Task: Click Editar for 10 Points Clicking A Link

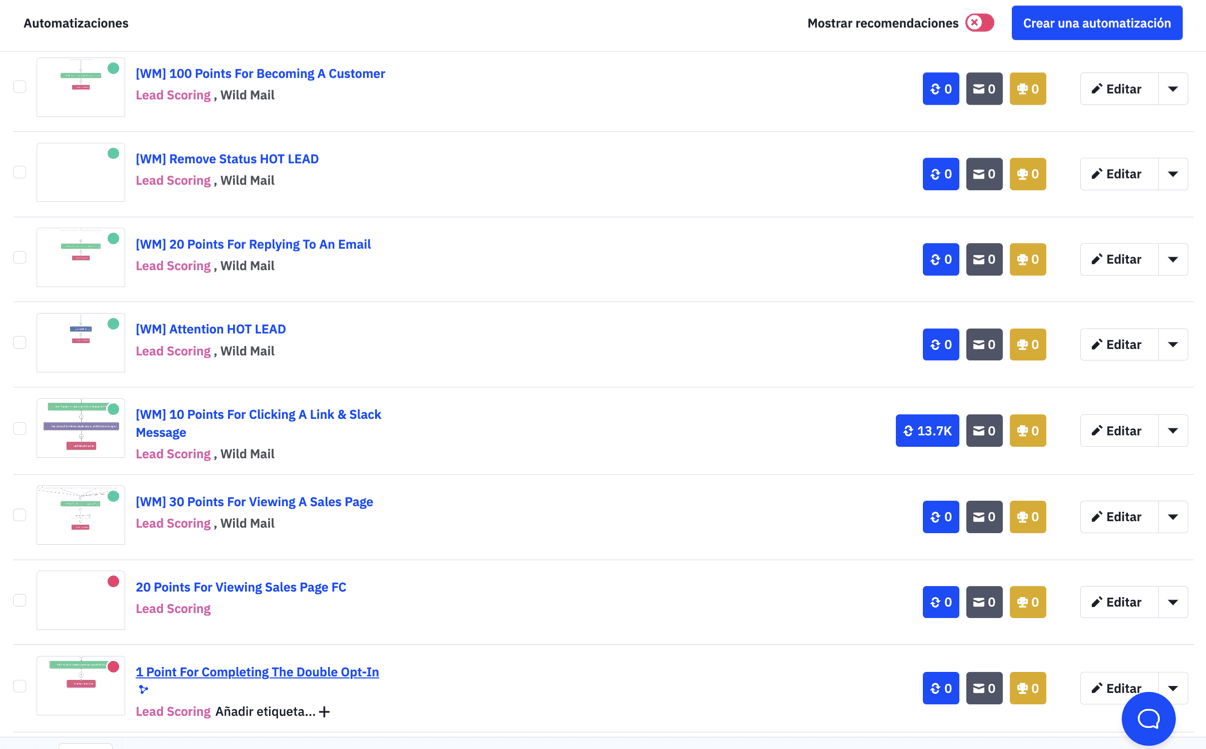Action: [1119, 431]
